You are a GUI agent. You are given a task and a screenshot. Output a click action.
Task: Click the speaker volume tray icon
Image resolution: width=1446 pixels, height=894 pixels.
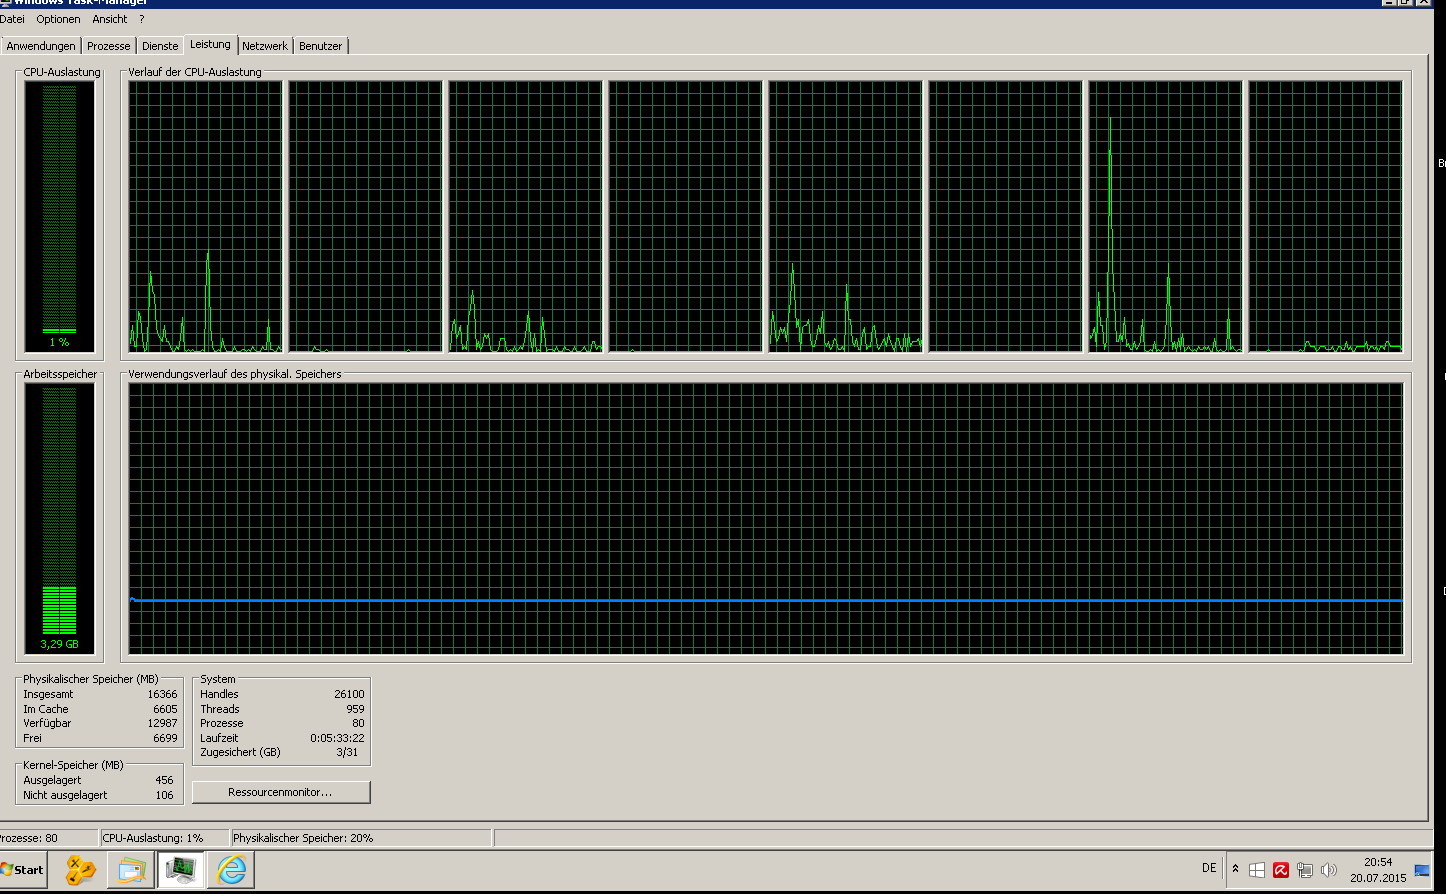click(x=1329, y=870)
